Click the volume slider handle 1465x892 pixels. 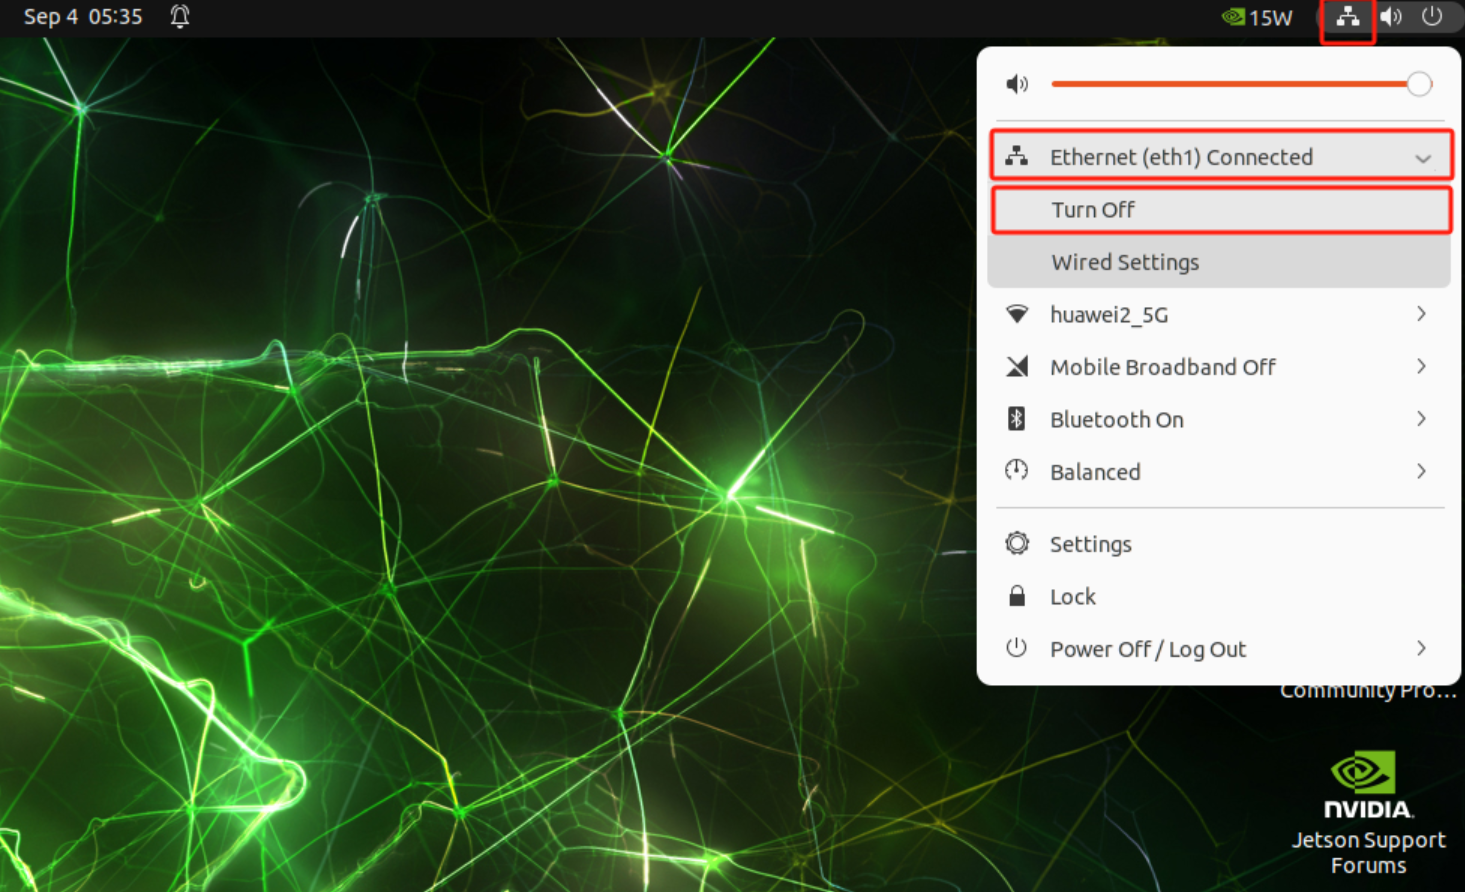[x=1418, y=84]
